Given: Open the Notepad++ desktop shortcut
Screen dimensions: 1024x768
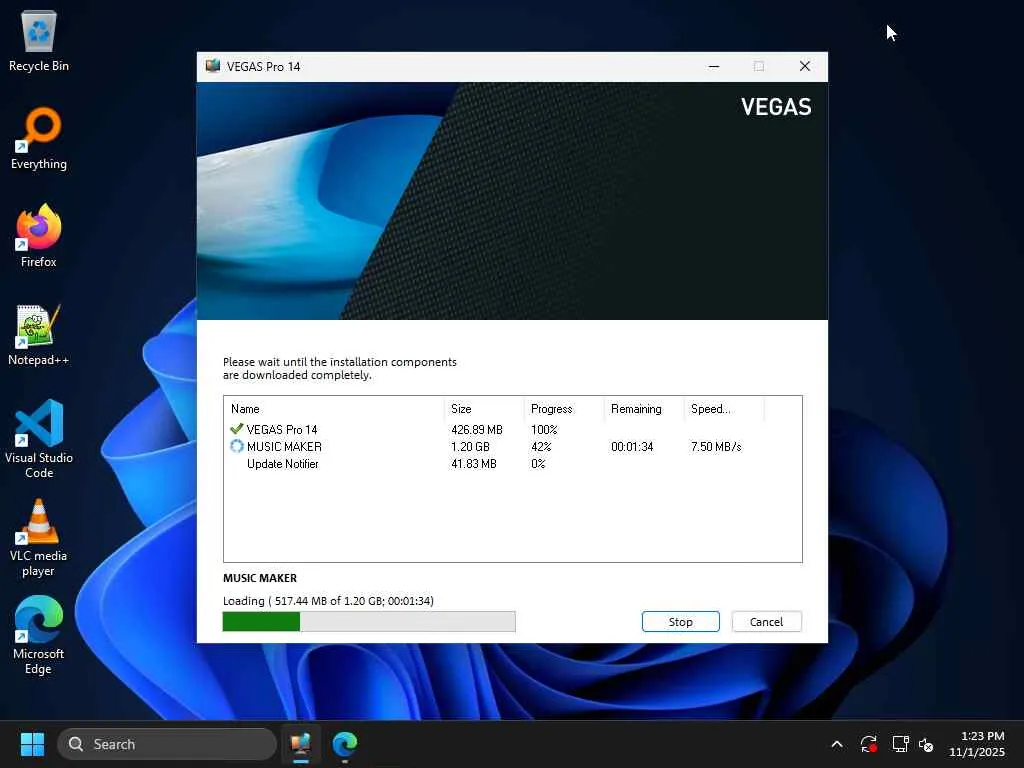Looking at the screenshot, I should (39, 334).
